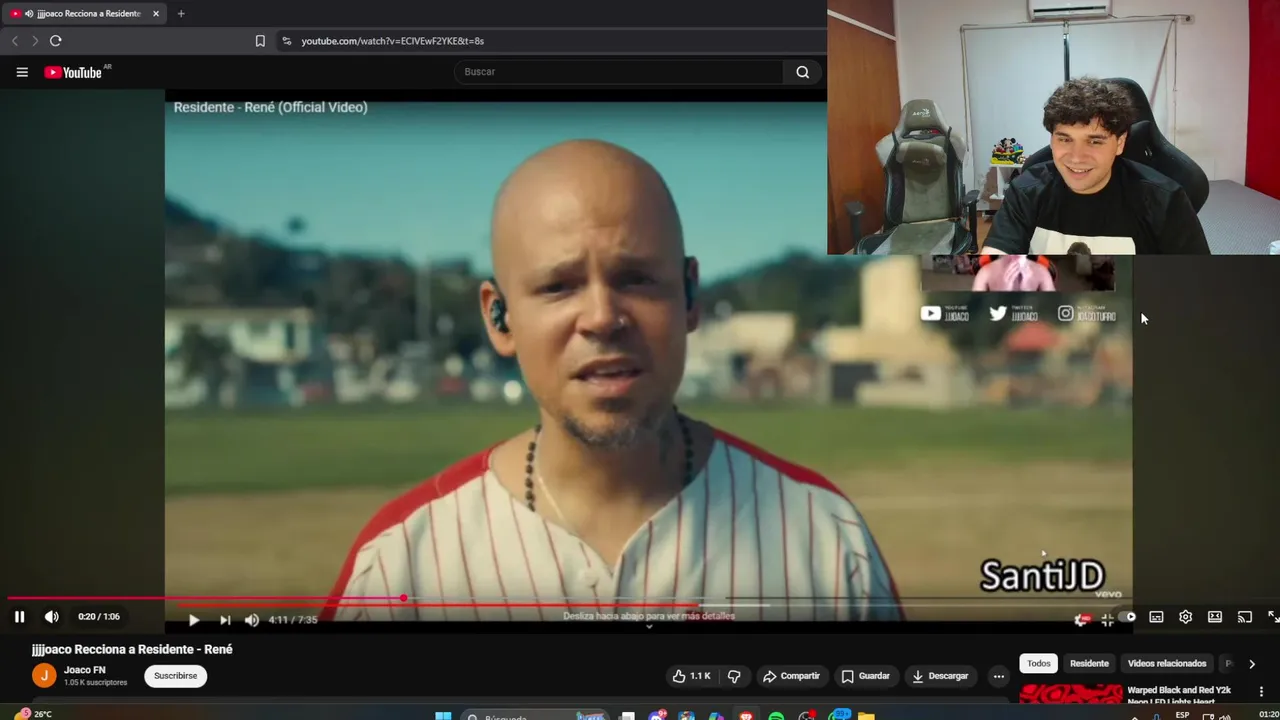Open the Warped Black and Red Y2k thumbnail

coord(1071,695)
